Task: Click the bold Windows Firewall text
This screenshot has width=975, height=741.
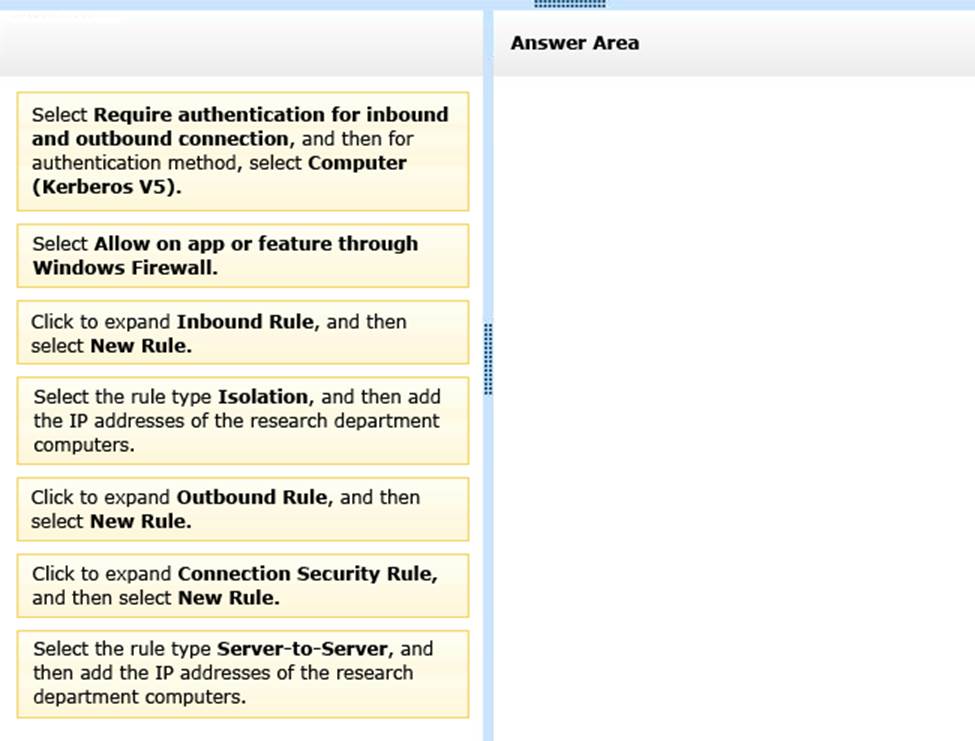Action: [125, 268]
